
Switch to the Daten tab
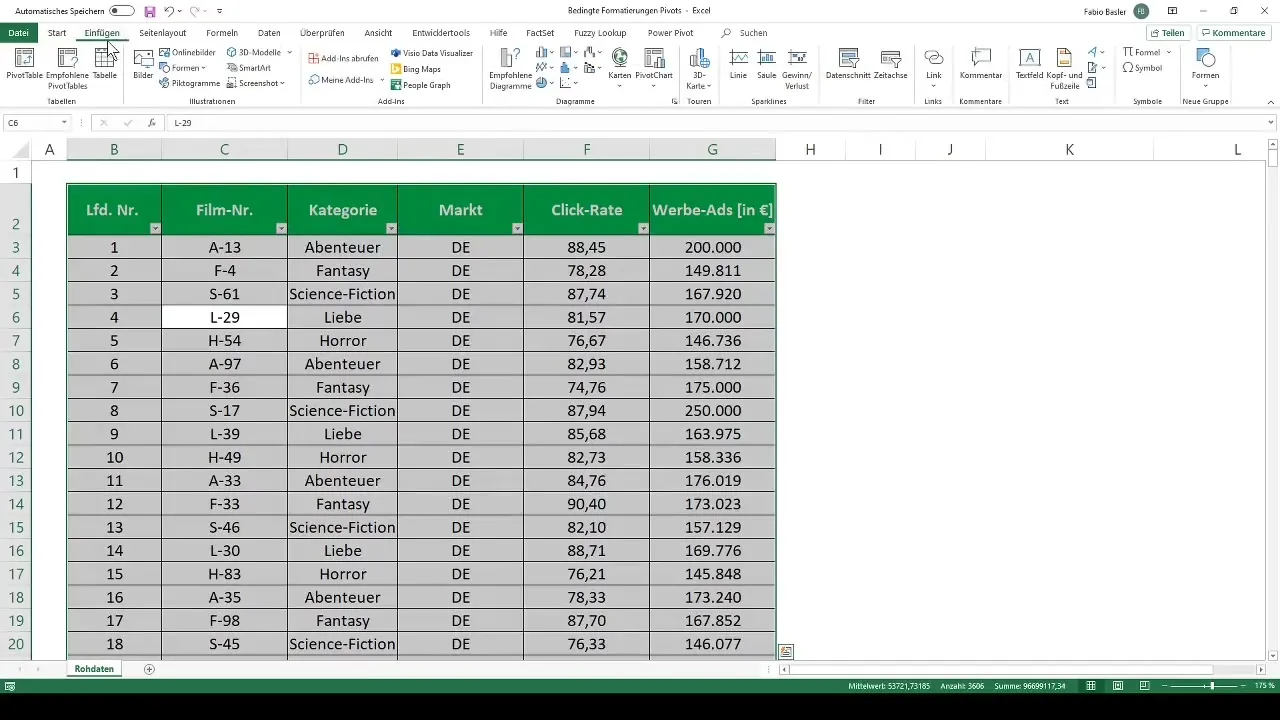coord(269,33)
